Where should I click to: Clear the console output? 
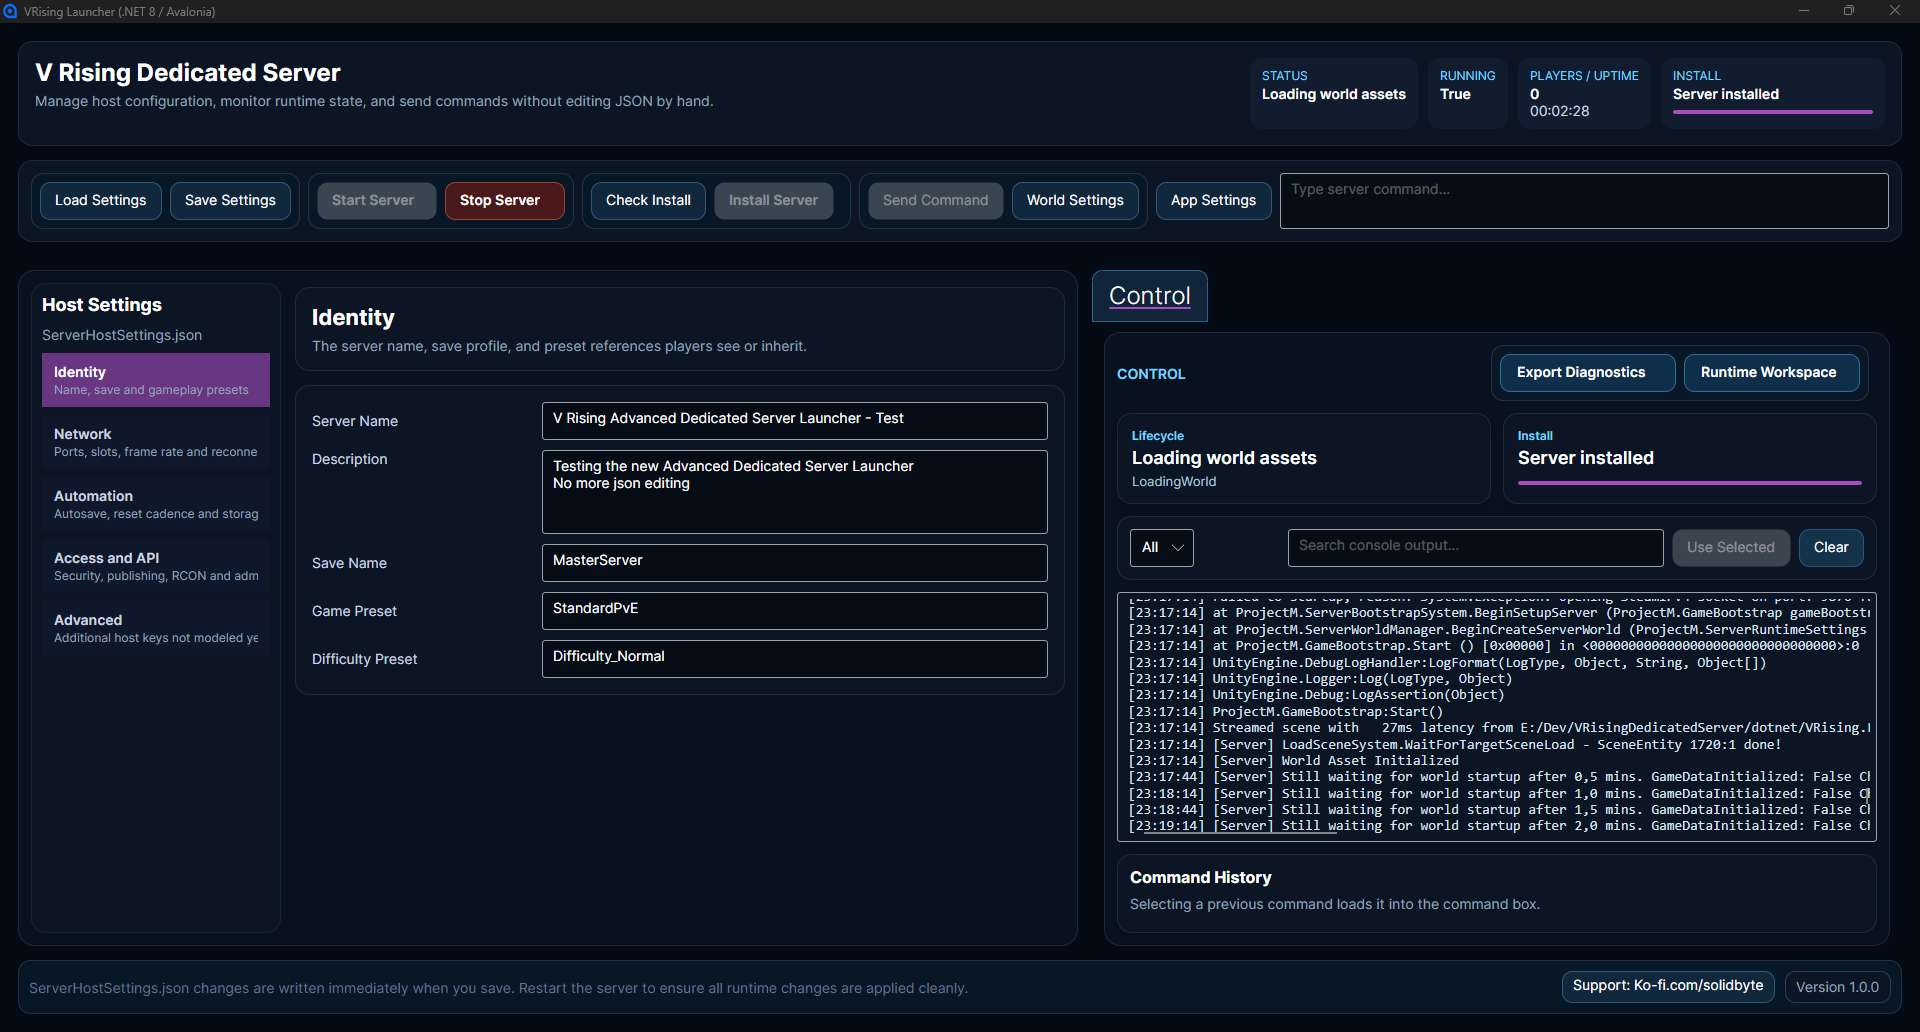[x=1831, y=548]
